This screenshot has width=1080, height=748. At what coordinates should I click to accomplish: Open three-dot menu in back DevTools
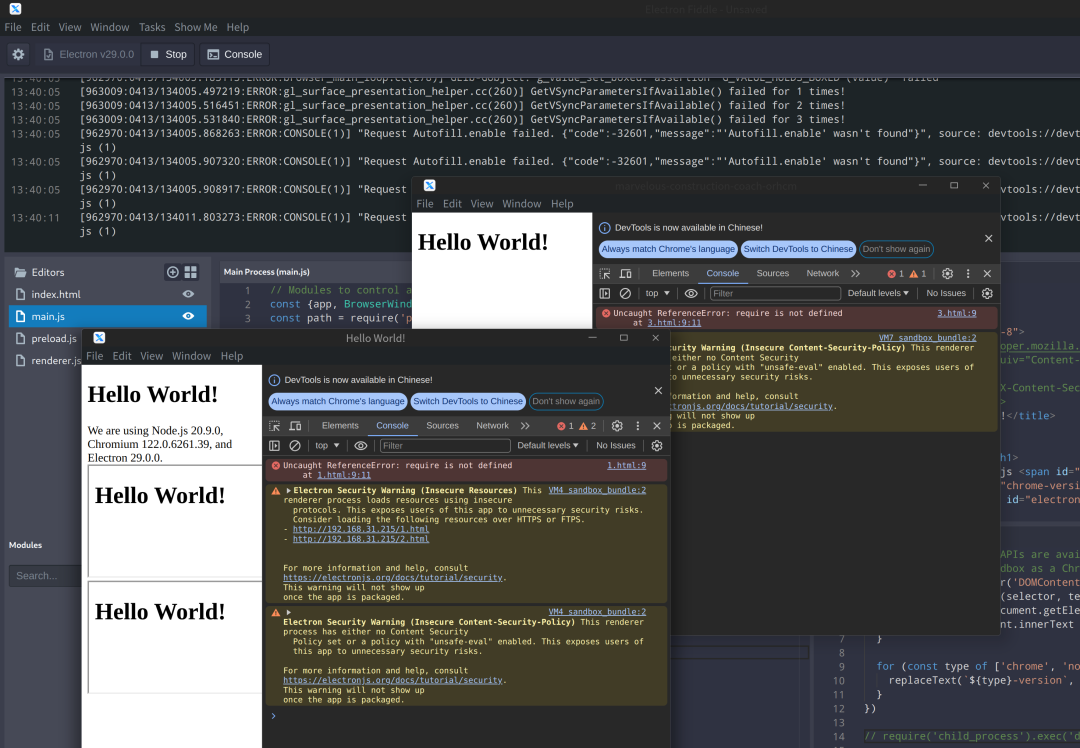[968, 273]
